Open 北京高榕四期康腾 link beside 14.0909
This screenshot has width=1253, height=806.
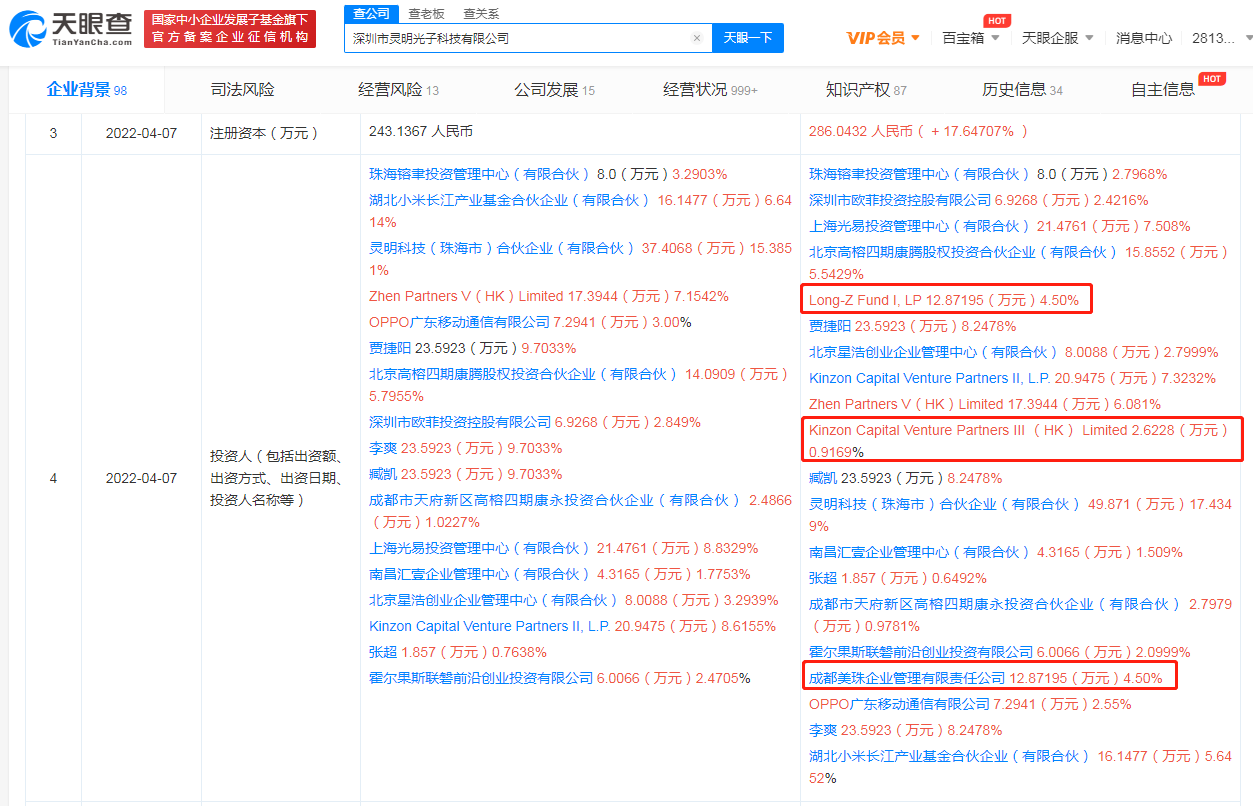point(524,374)
